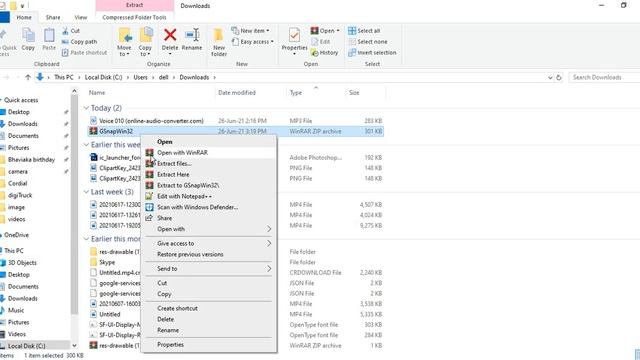The width and height of the screenshot is (640, 360).
Task: Choose Properties in the context menu
Action: (209, 344)
